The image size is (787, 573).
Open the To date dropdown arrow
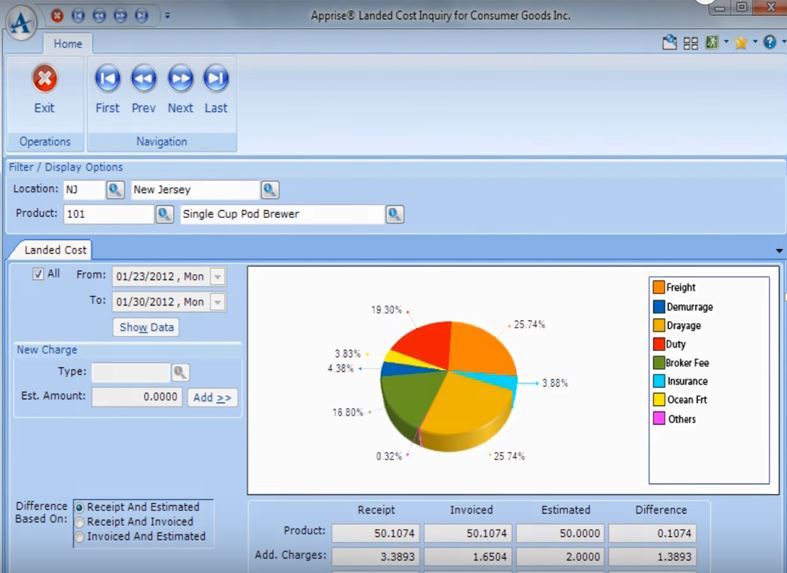coord(217,302)
